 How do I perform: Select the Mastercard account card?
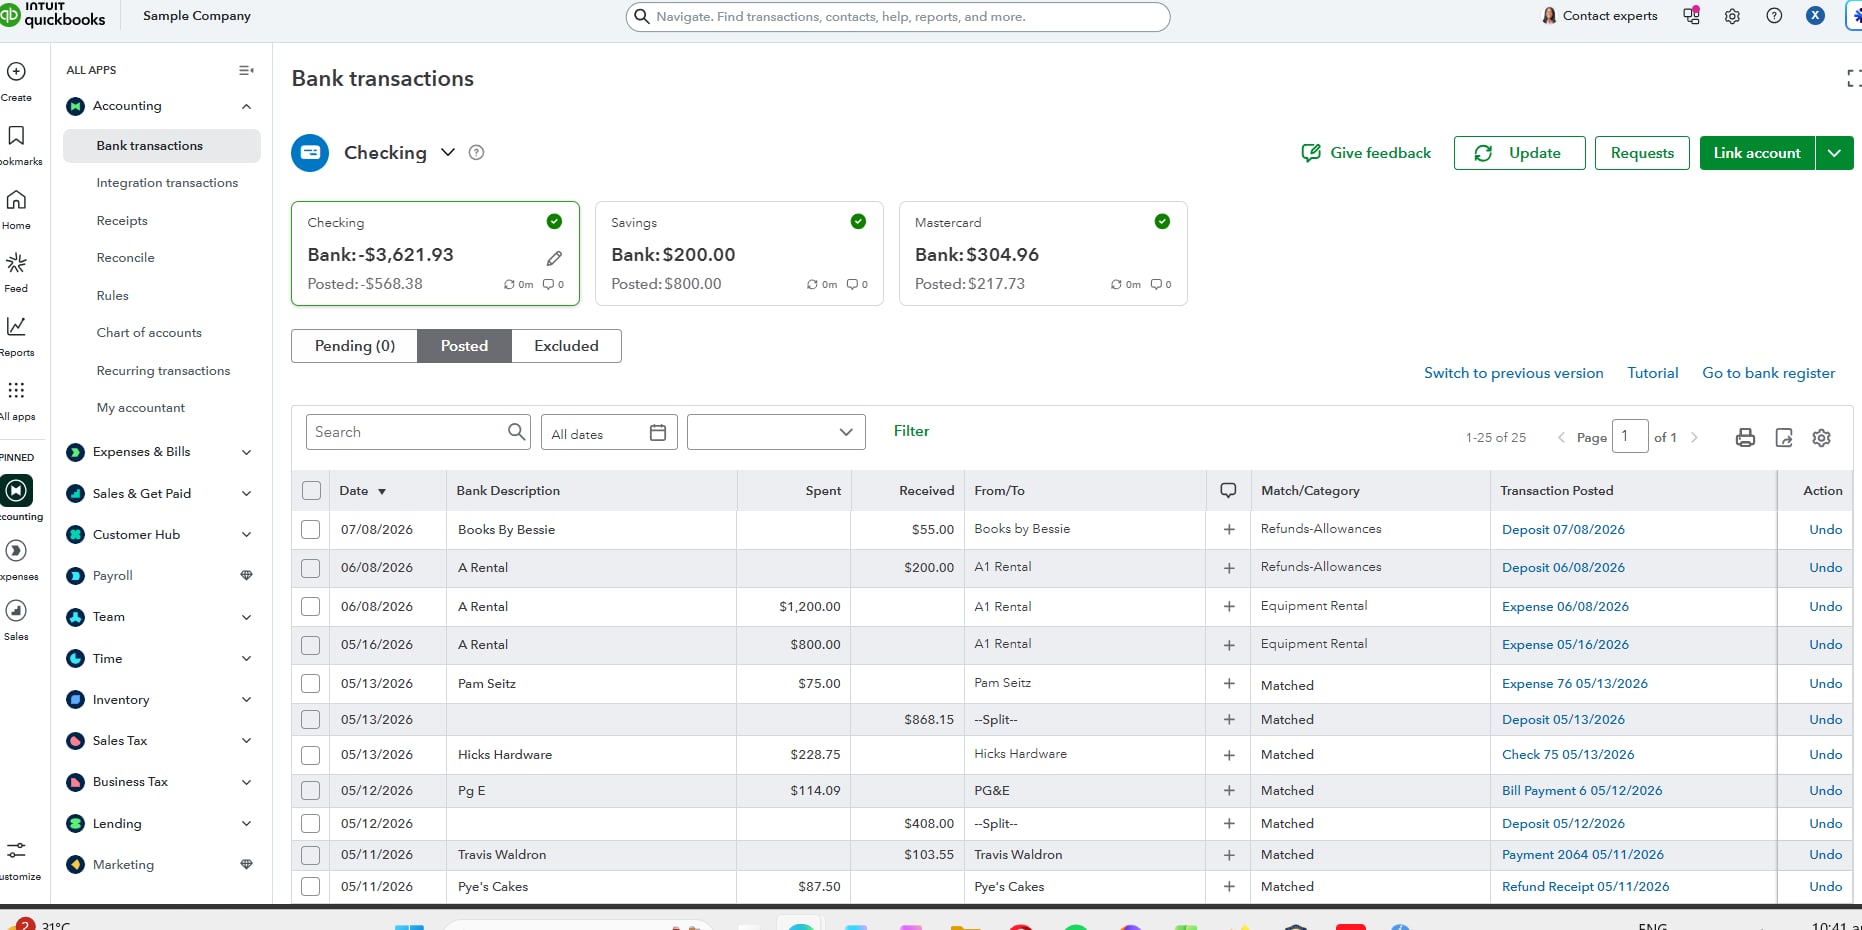pos(1043,254)
